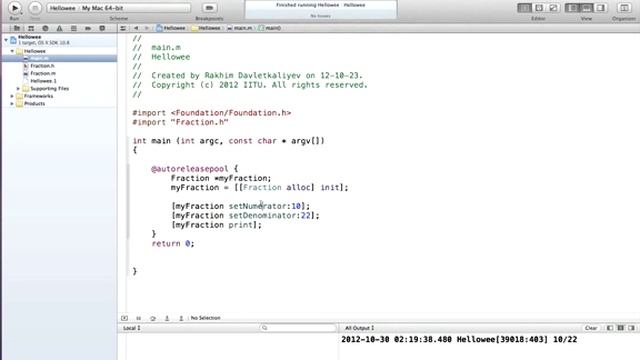640x360 pixels.
Task: Show the Issue navigator
Action: pos(60,28)
